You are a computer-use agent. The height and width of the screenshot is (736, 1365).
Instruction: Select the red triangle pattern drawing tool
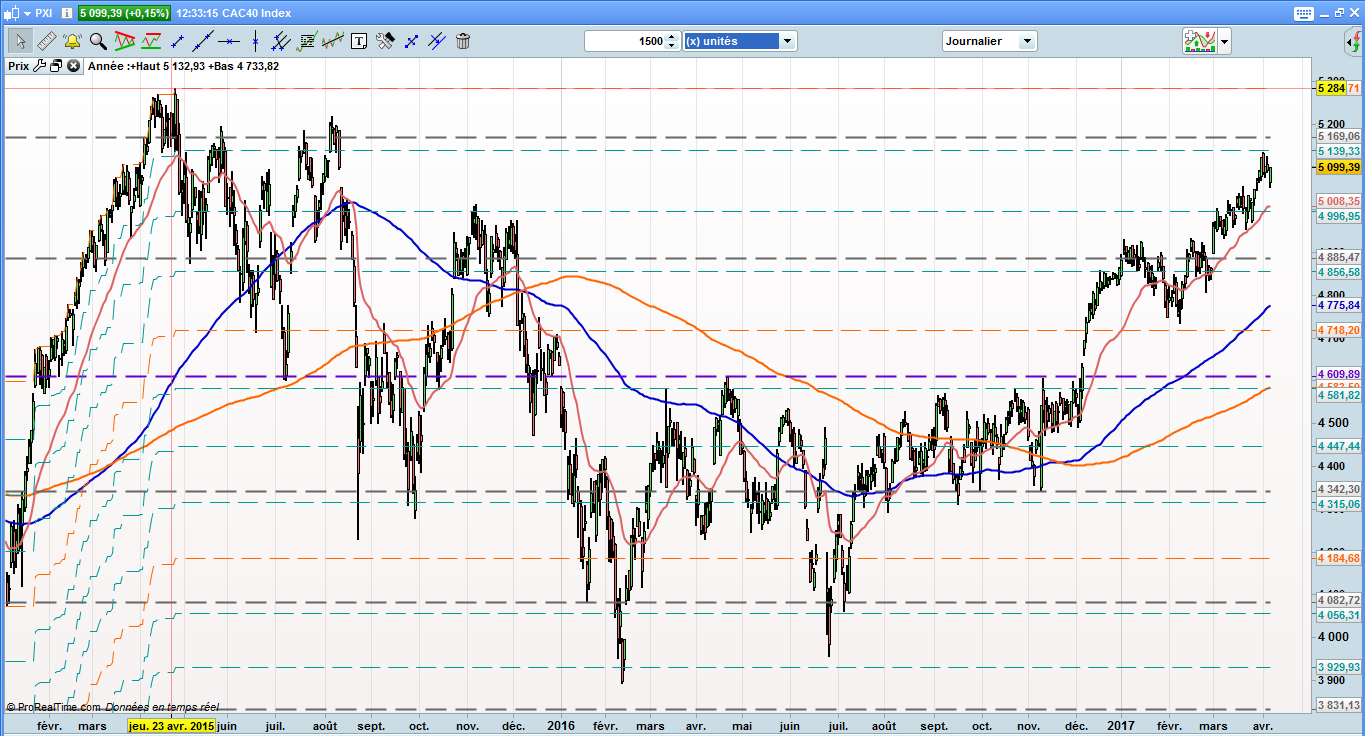(125, 41)
